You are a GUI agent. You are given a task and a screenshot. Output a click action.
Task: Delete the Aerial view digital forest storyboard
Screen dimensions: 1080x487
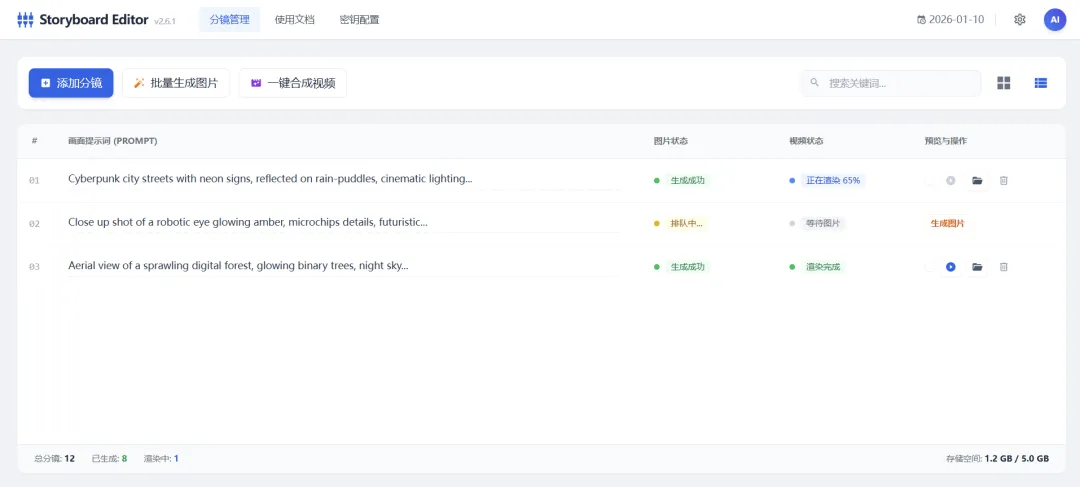1004,267
